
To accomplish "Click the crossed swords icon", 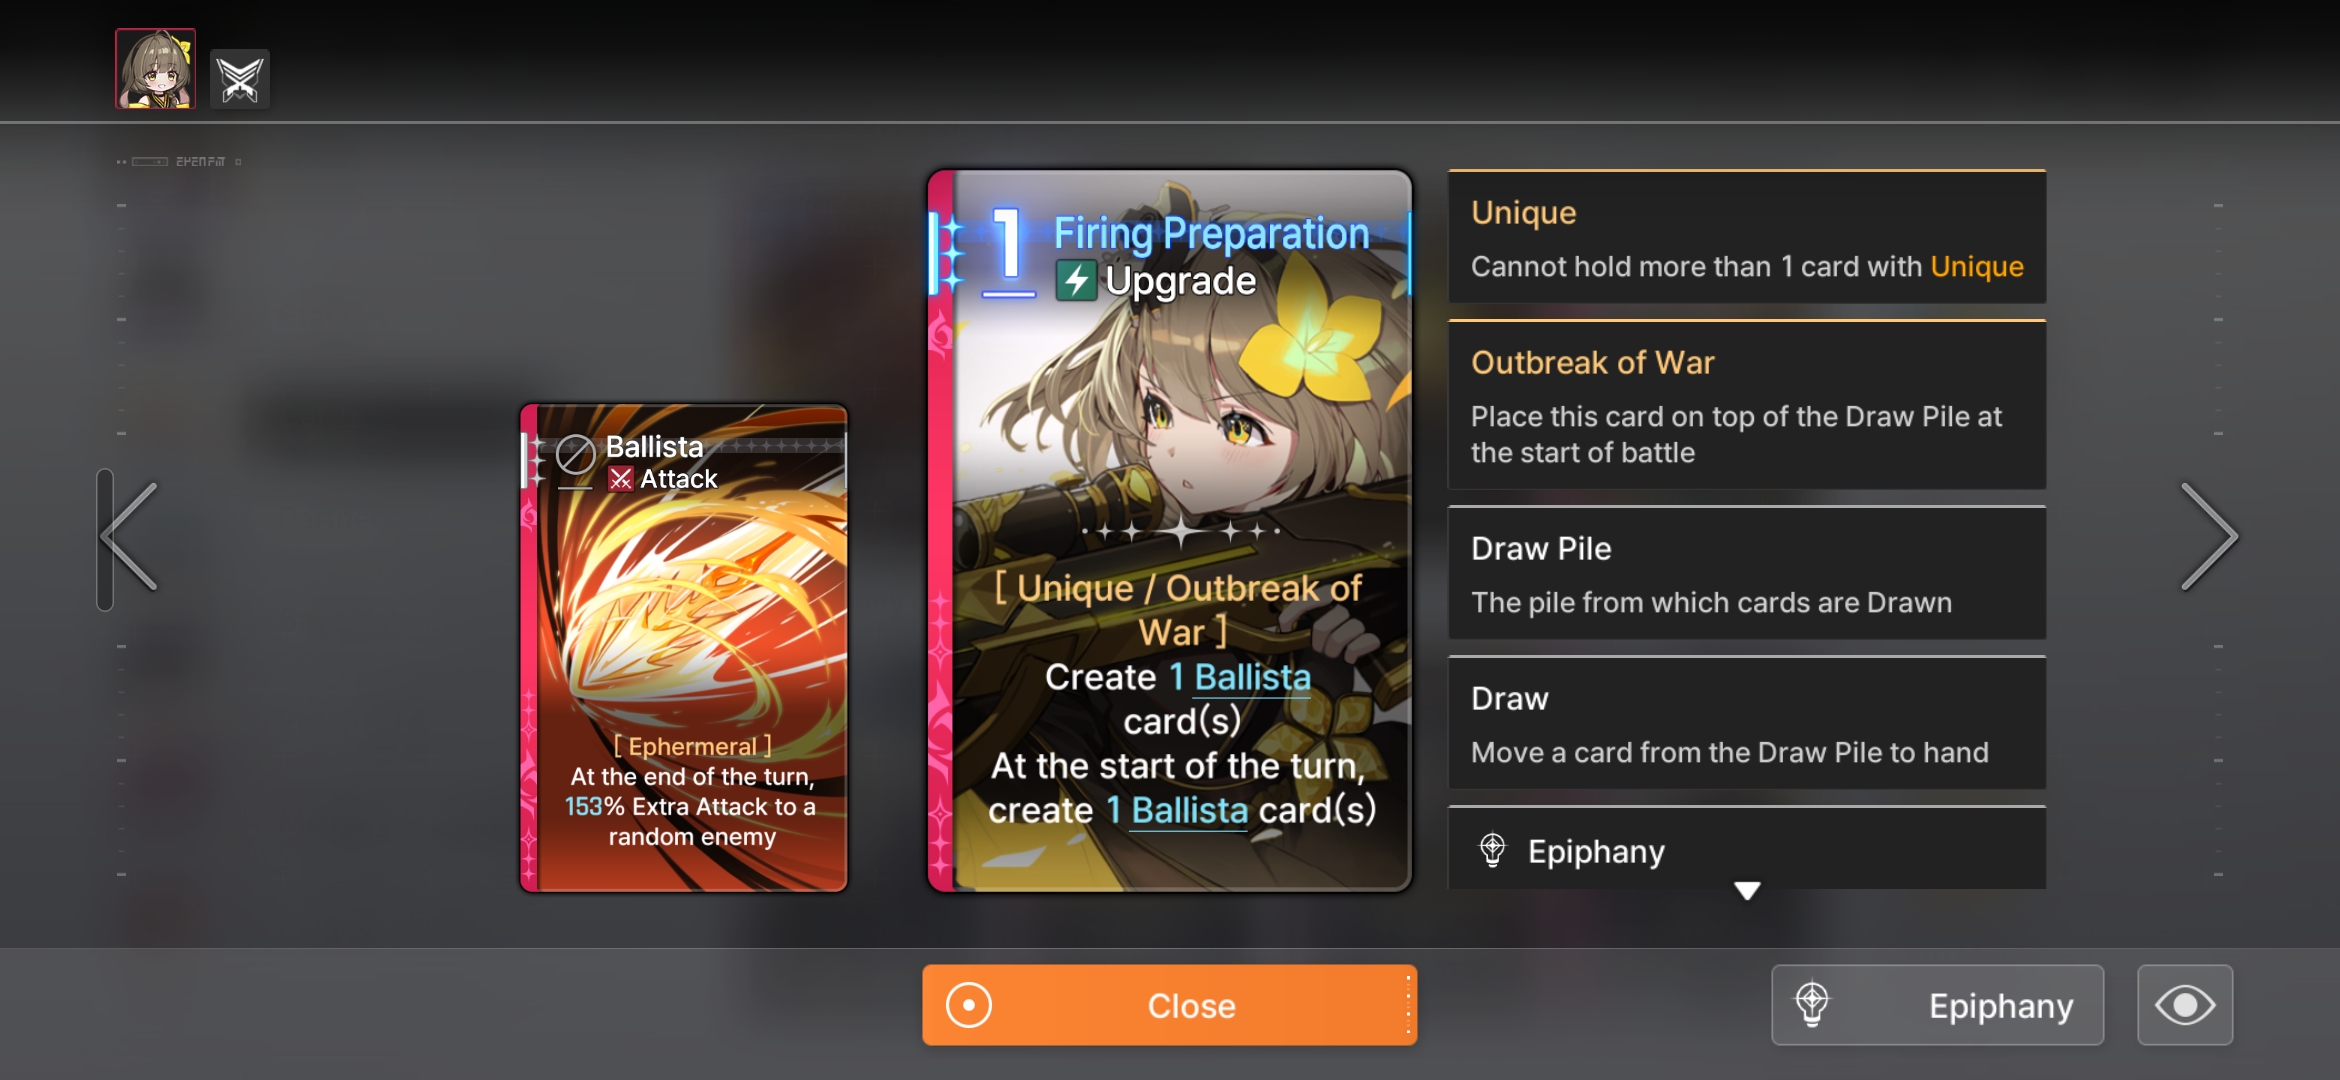I will tap(240, 79).
